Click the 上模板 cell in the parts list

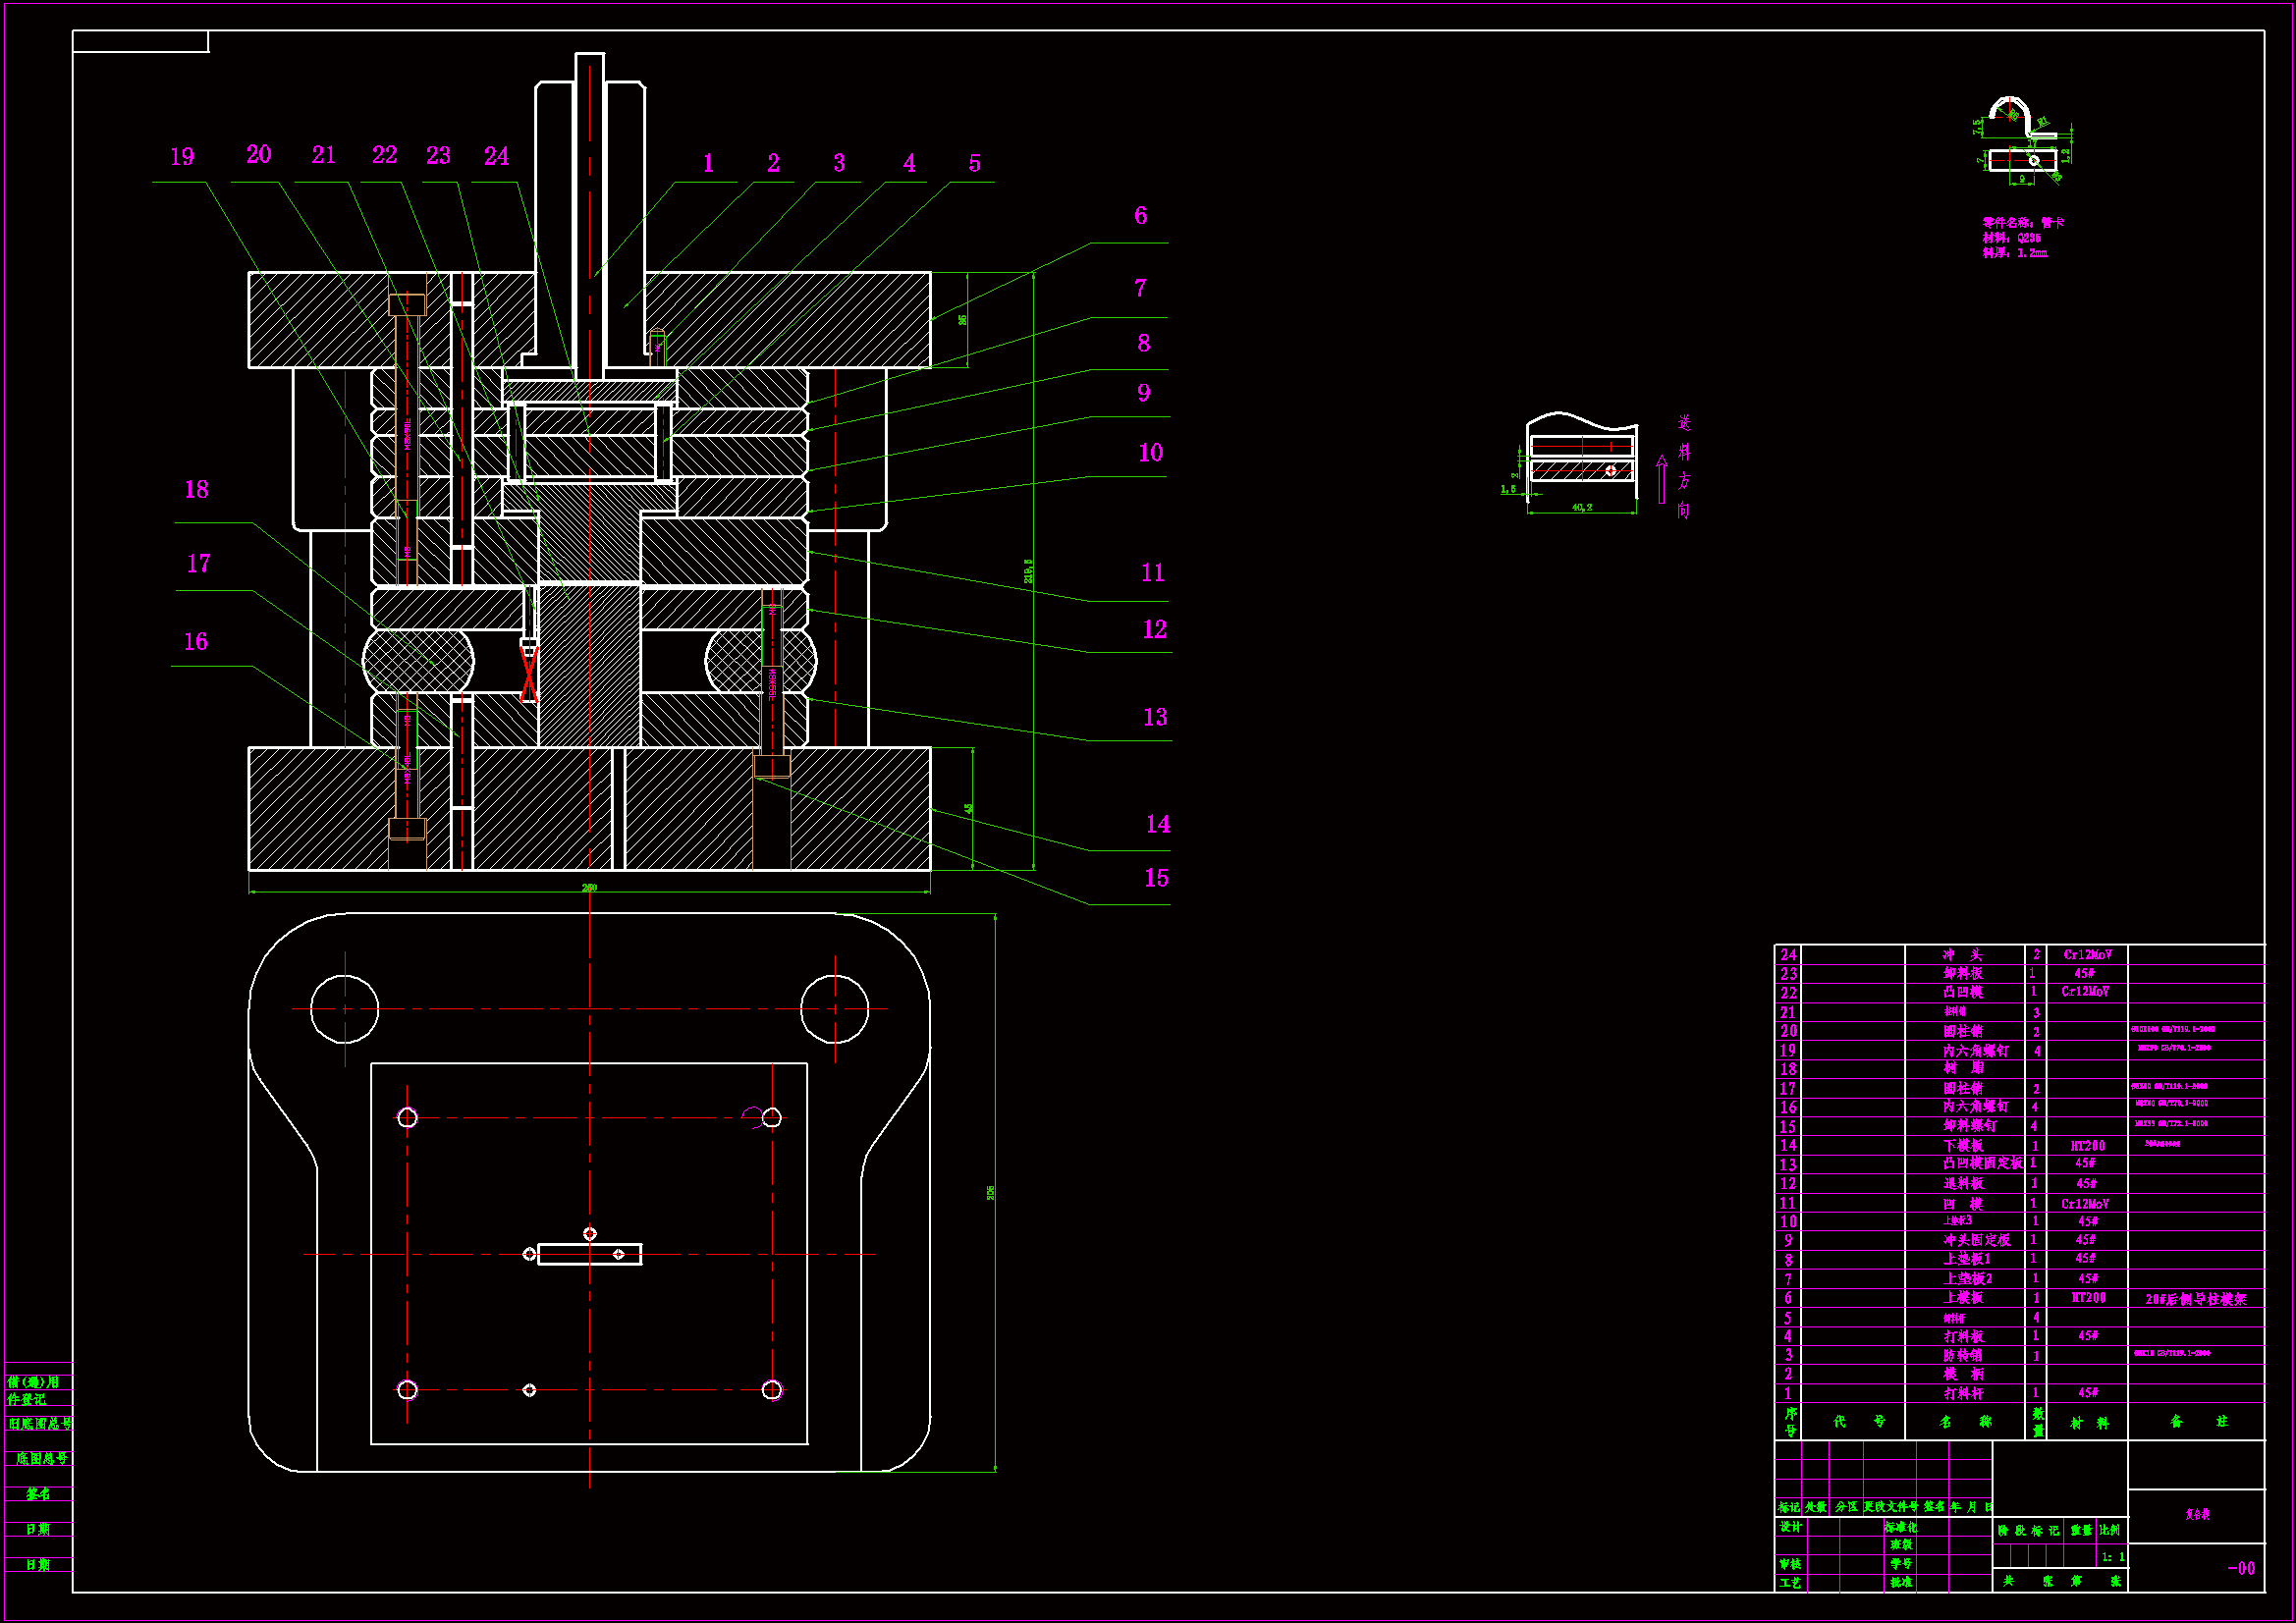pos(1963,1298)
